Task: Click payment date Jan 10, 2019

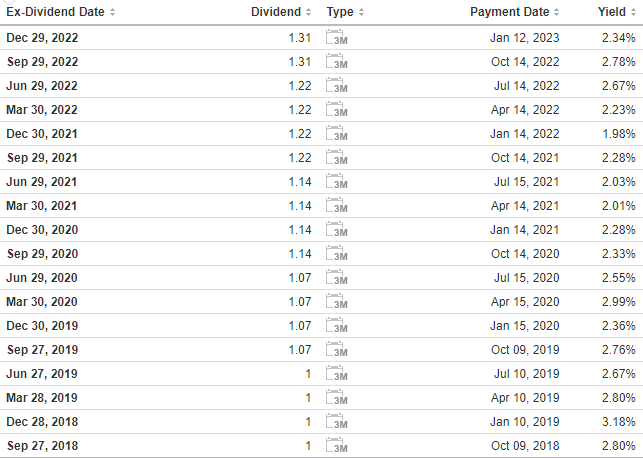Action: [x=524, y=422]
